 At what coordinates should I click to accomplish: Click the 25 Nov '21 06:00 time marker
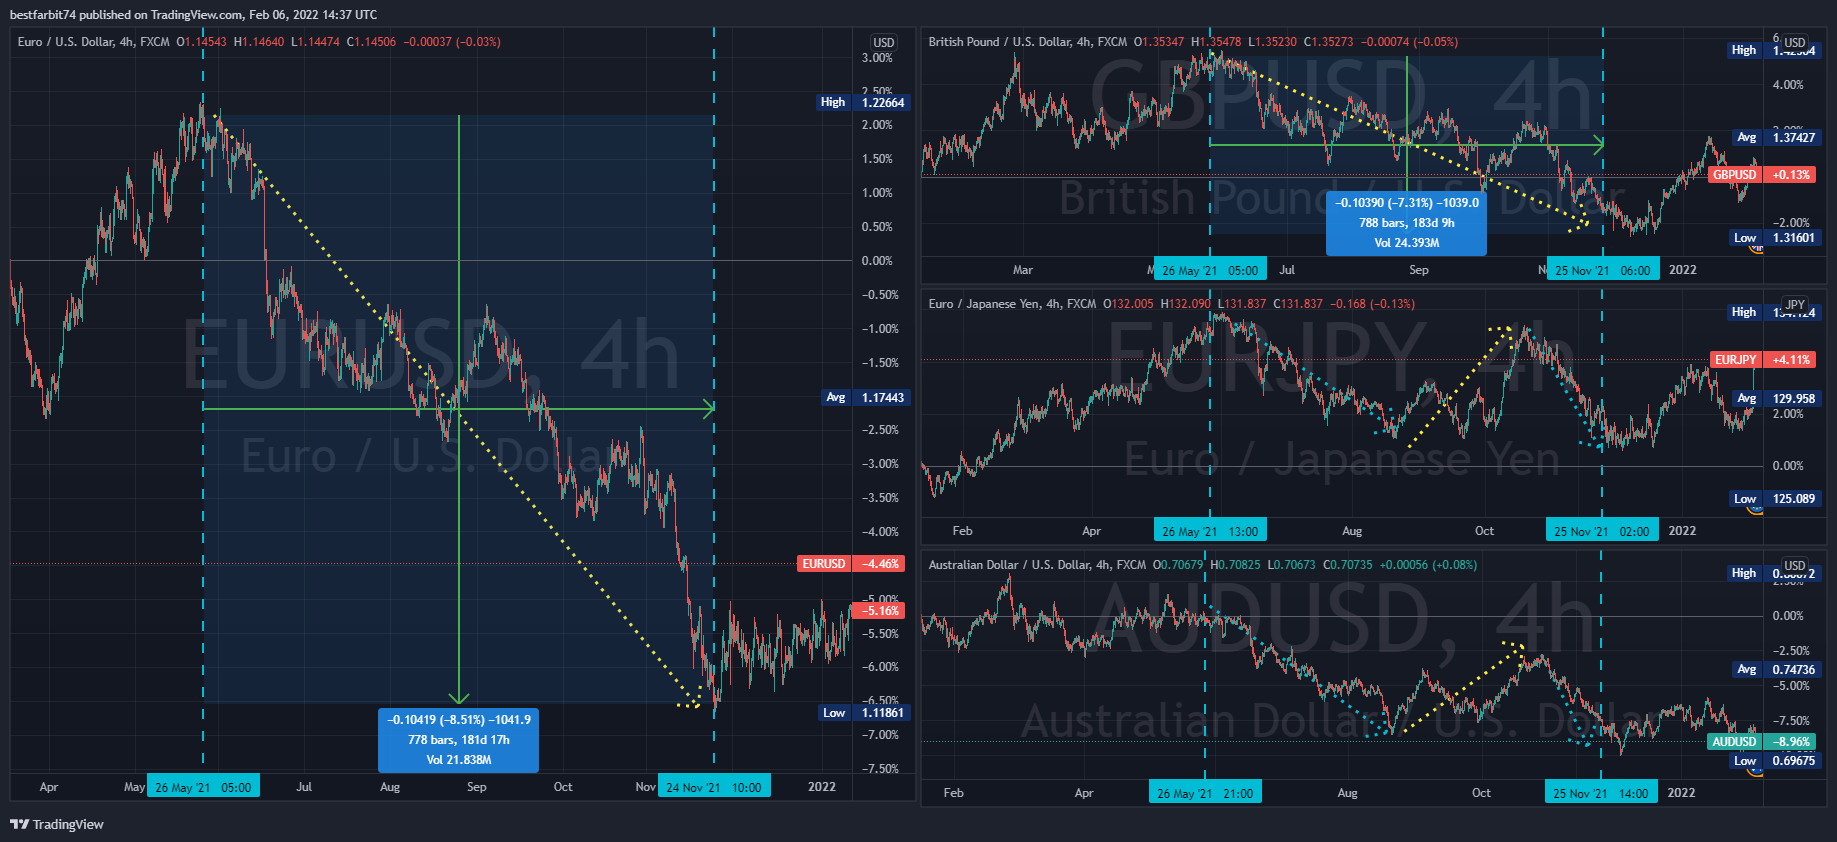pos(1603,270)
